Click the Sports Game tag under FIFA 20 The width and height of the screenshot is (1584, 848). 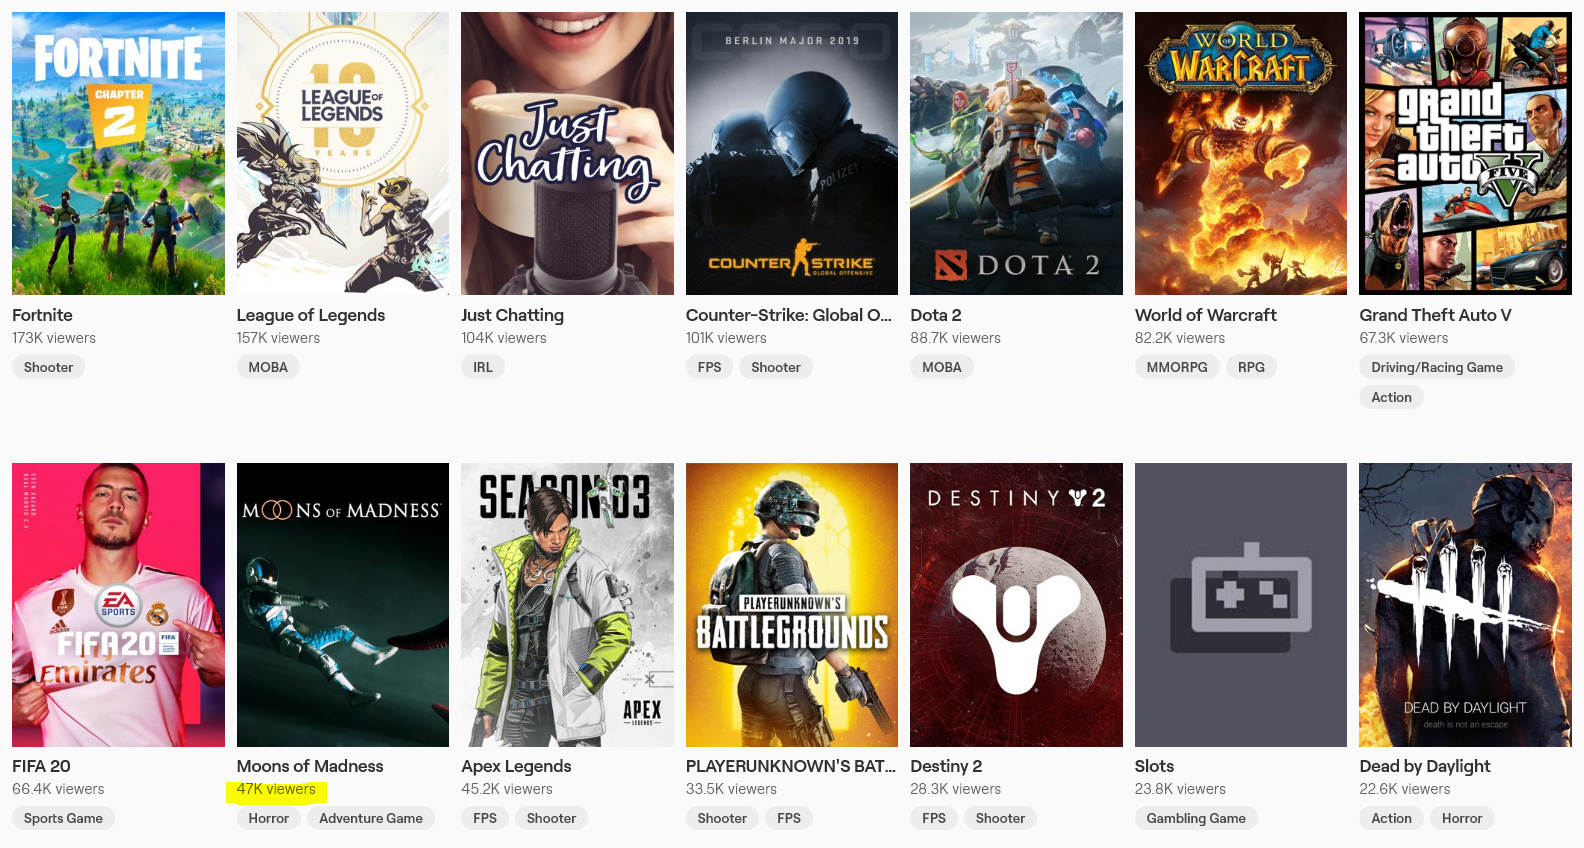[x=63, y=818]
